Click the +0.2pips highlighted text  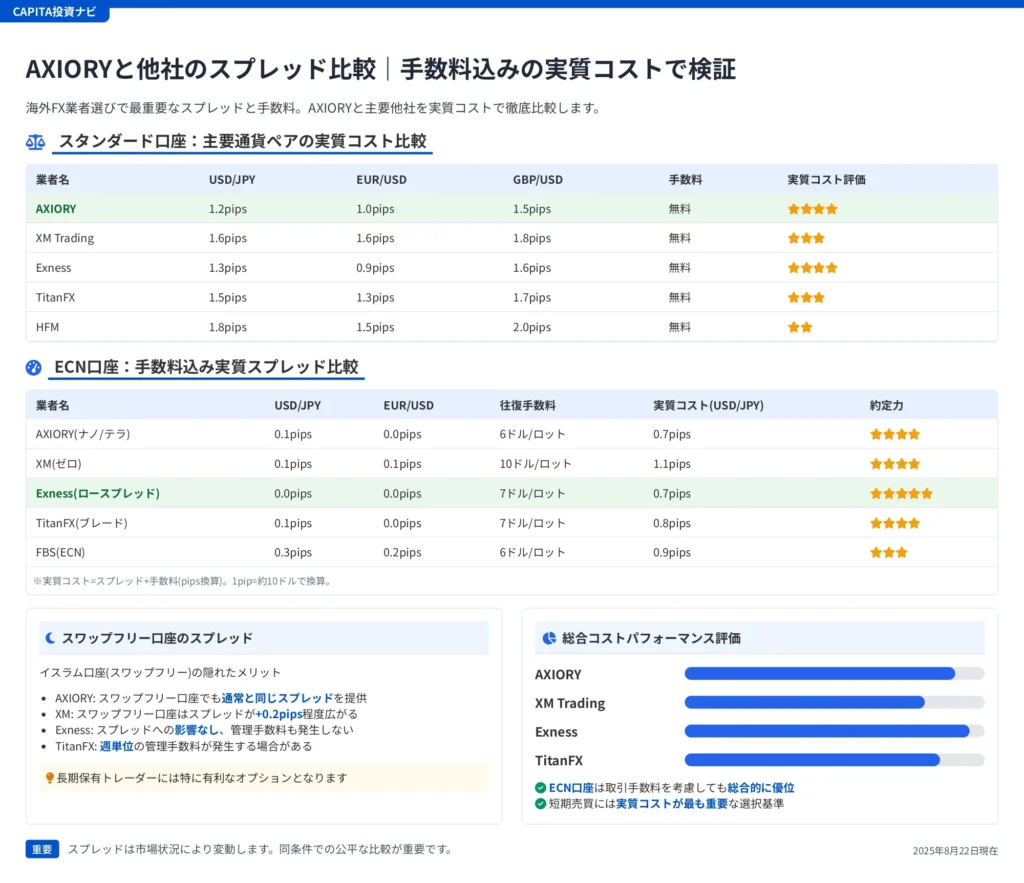tap(278, 714)
